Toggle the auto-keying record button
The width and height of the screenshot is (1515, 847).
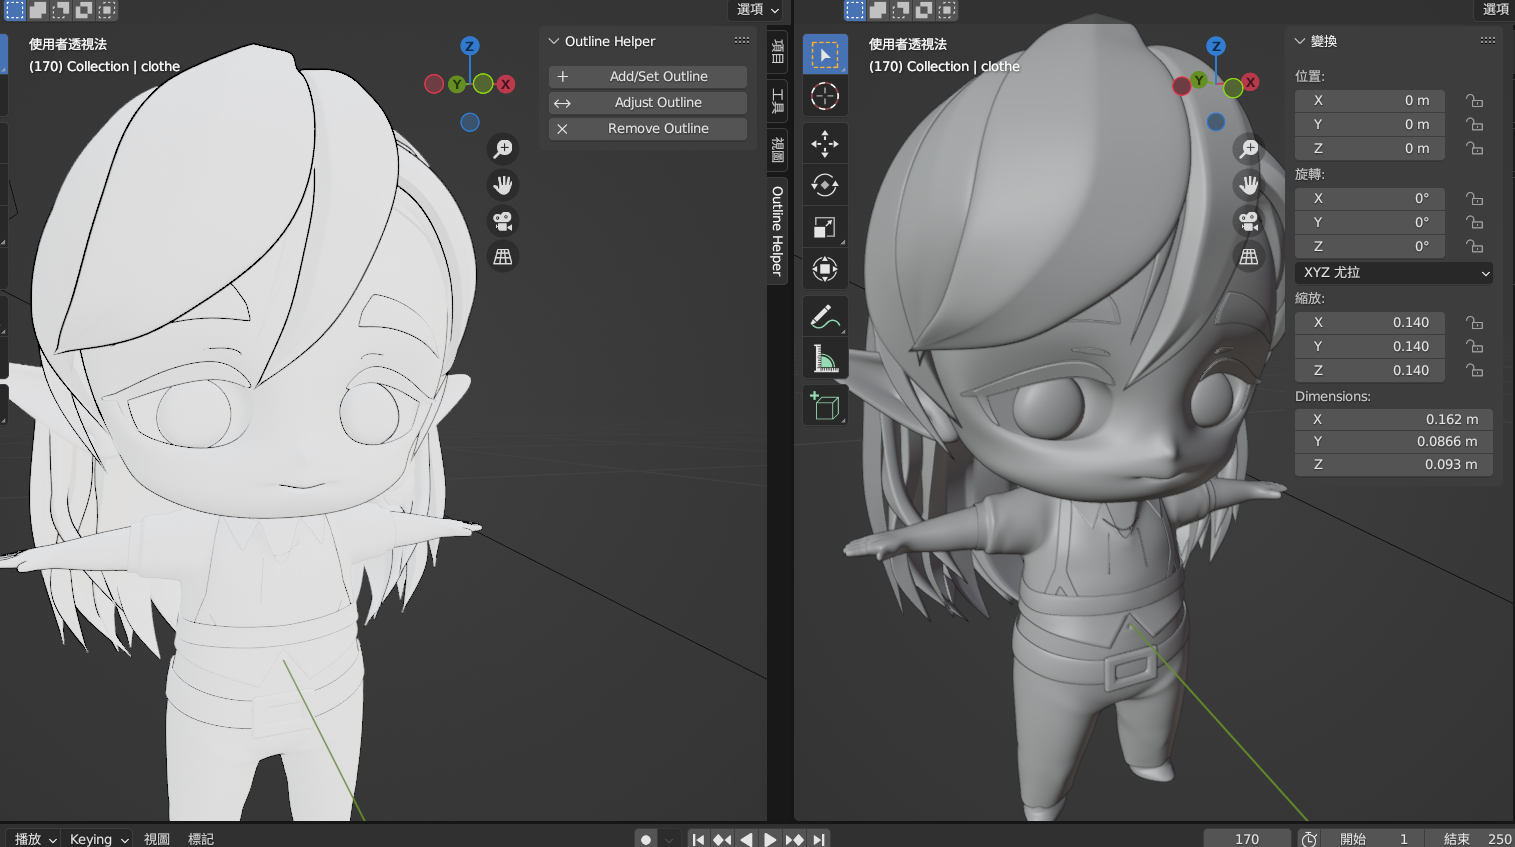646,839
